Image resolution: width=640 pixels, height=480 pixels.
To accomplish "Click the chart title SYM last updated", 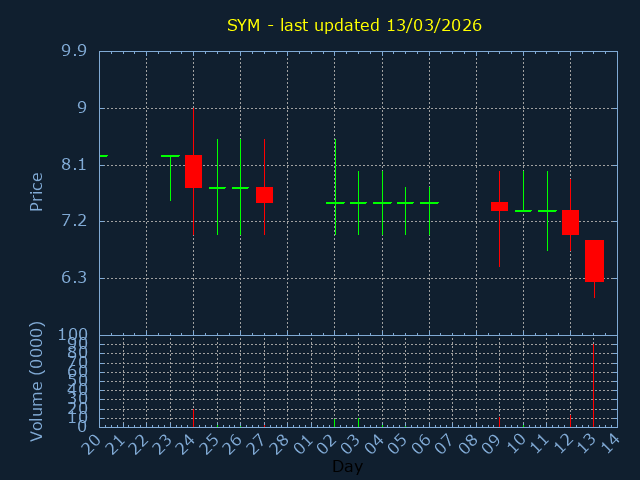I will pos(354,25).
